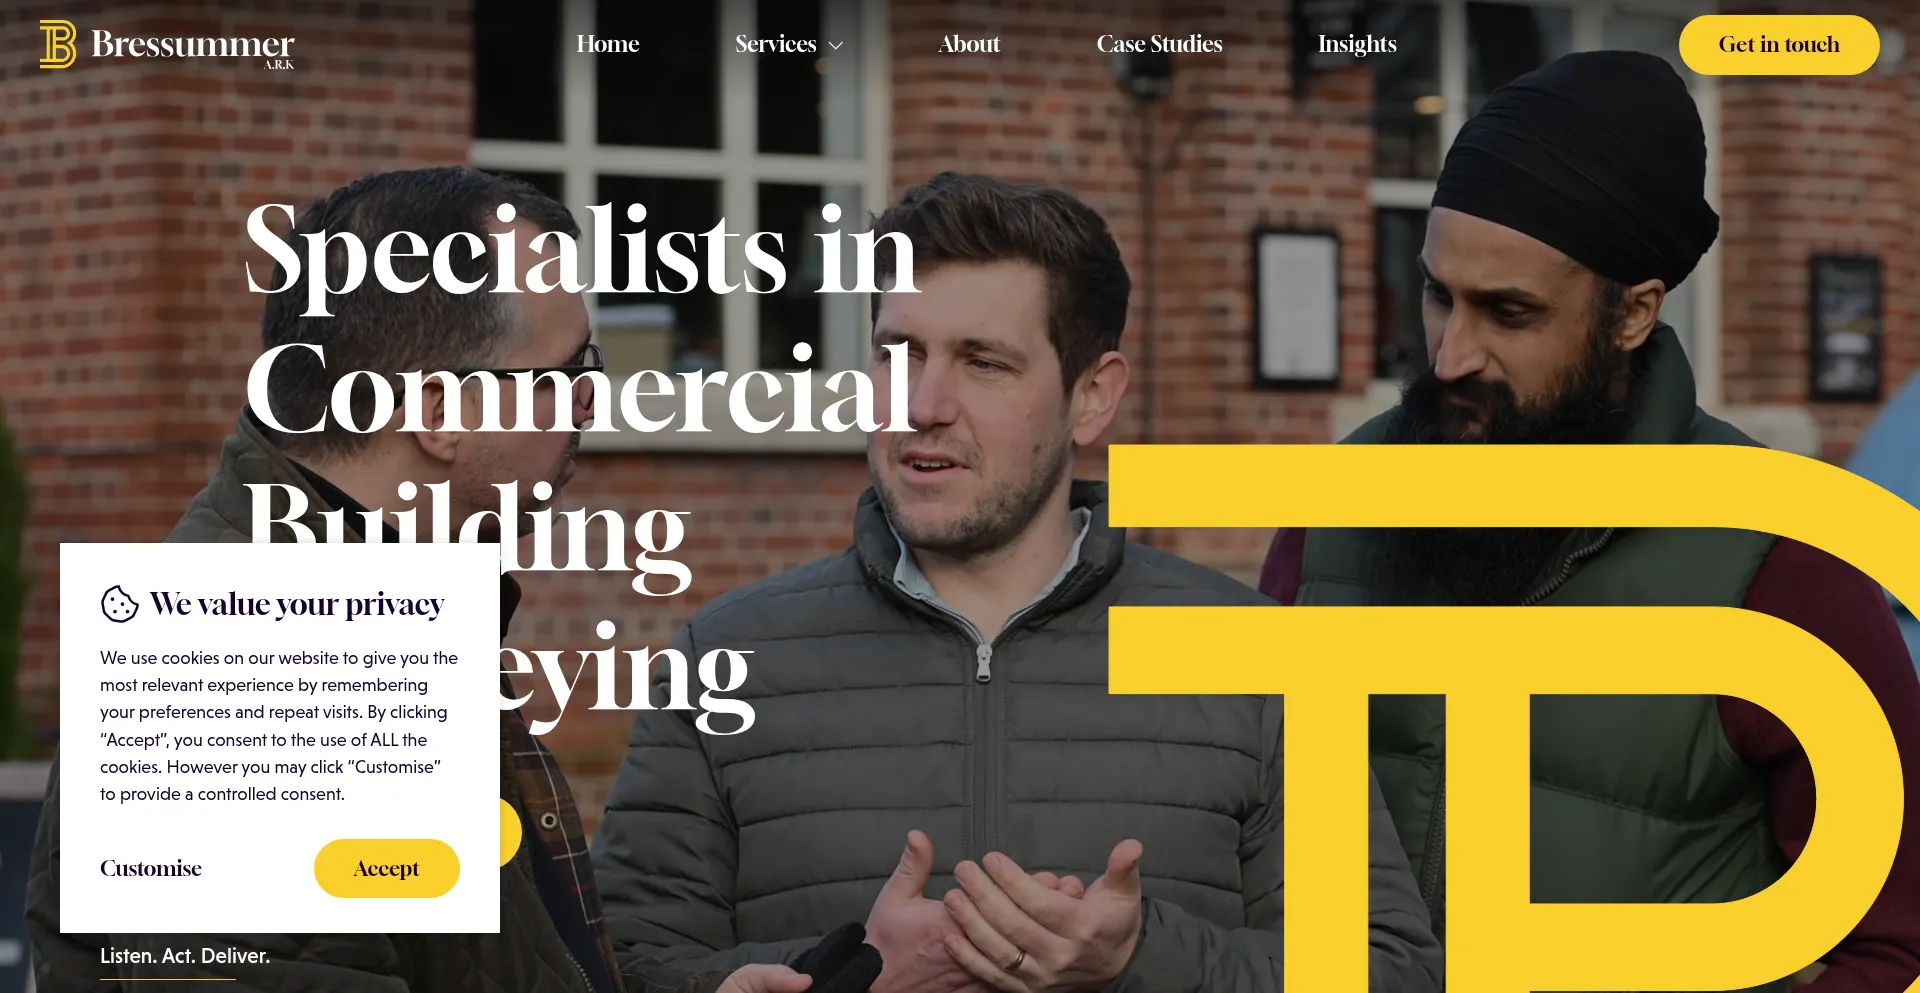Click the Get in touch button
The height and width of the screenshot is (993, 1920).
coord(1779,45)
